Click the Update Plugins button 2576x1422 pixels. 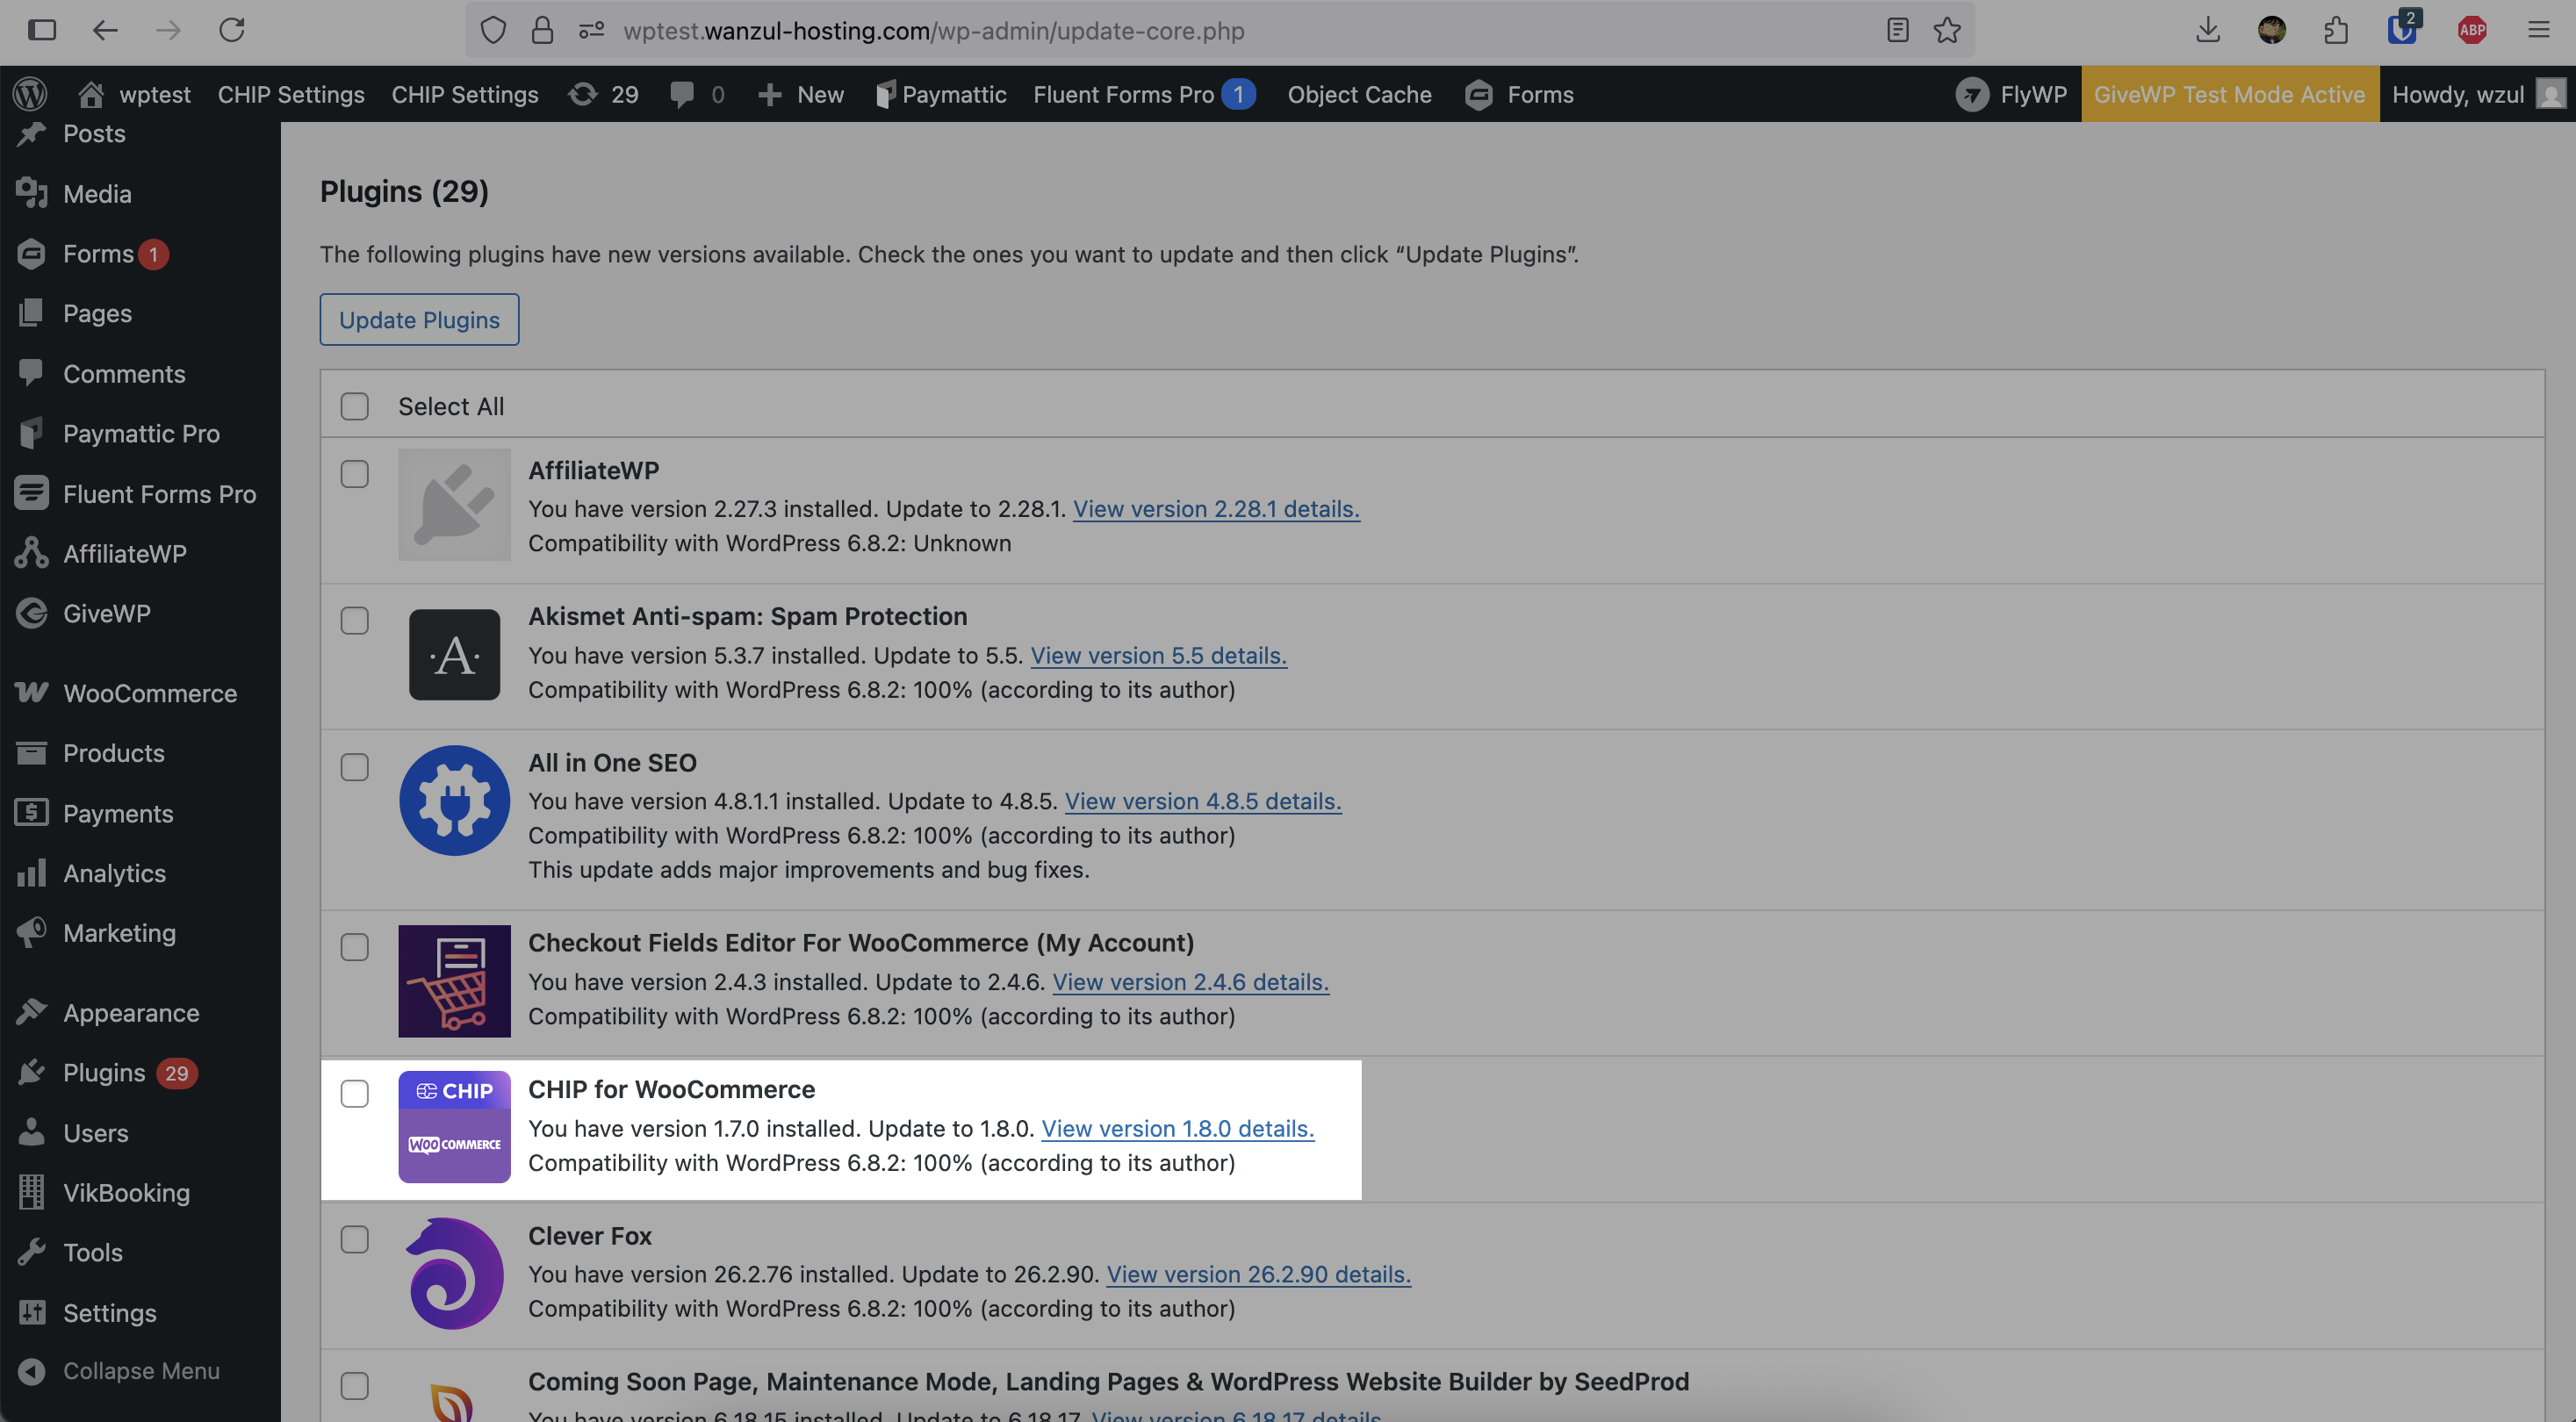pyautogui.click(x=419, y=319)
